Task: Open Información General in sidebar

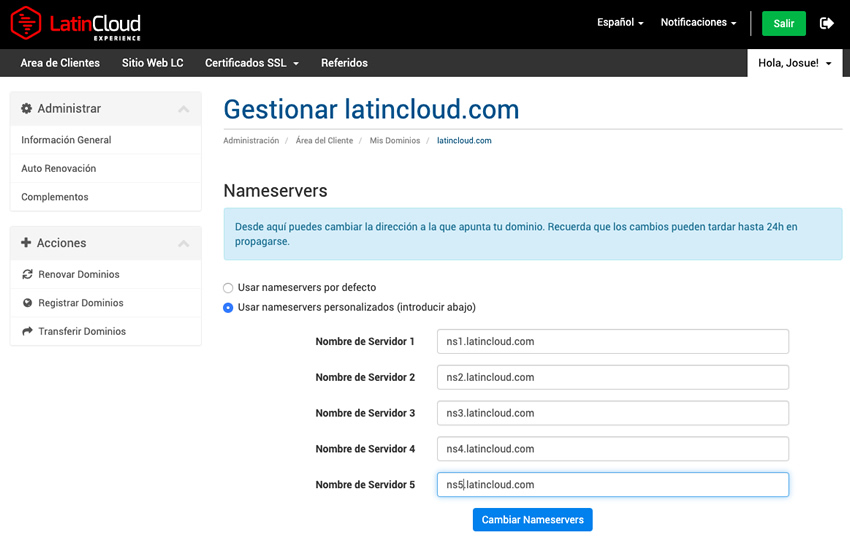Action: pos(106,140)
